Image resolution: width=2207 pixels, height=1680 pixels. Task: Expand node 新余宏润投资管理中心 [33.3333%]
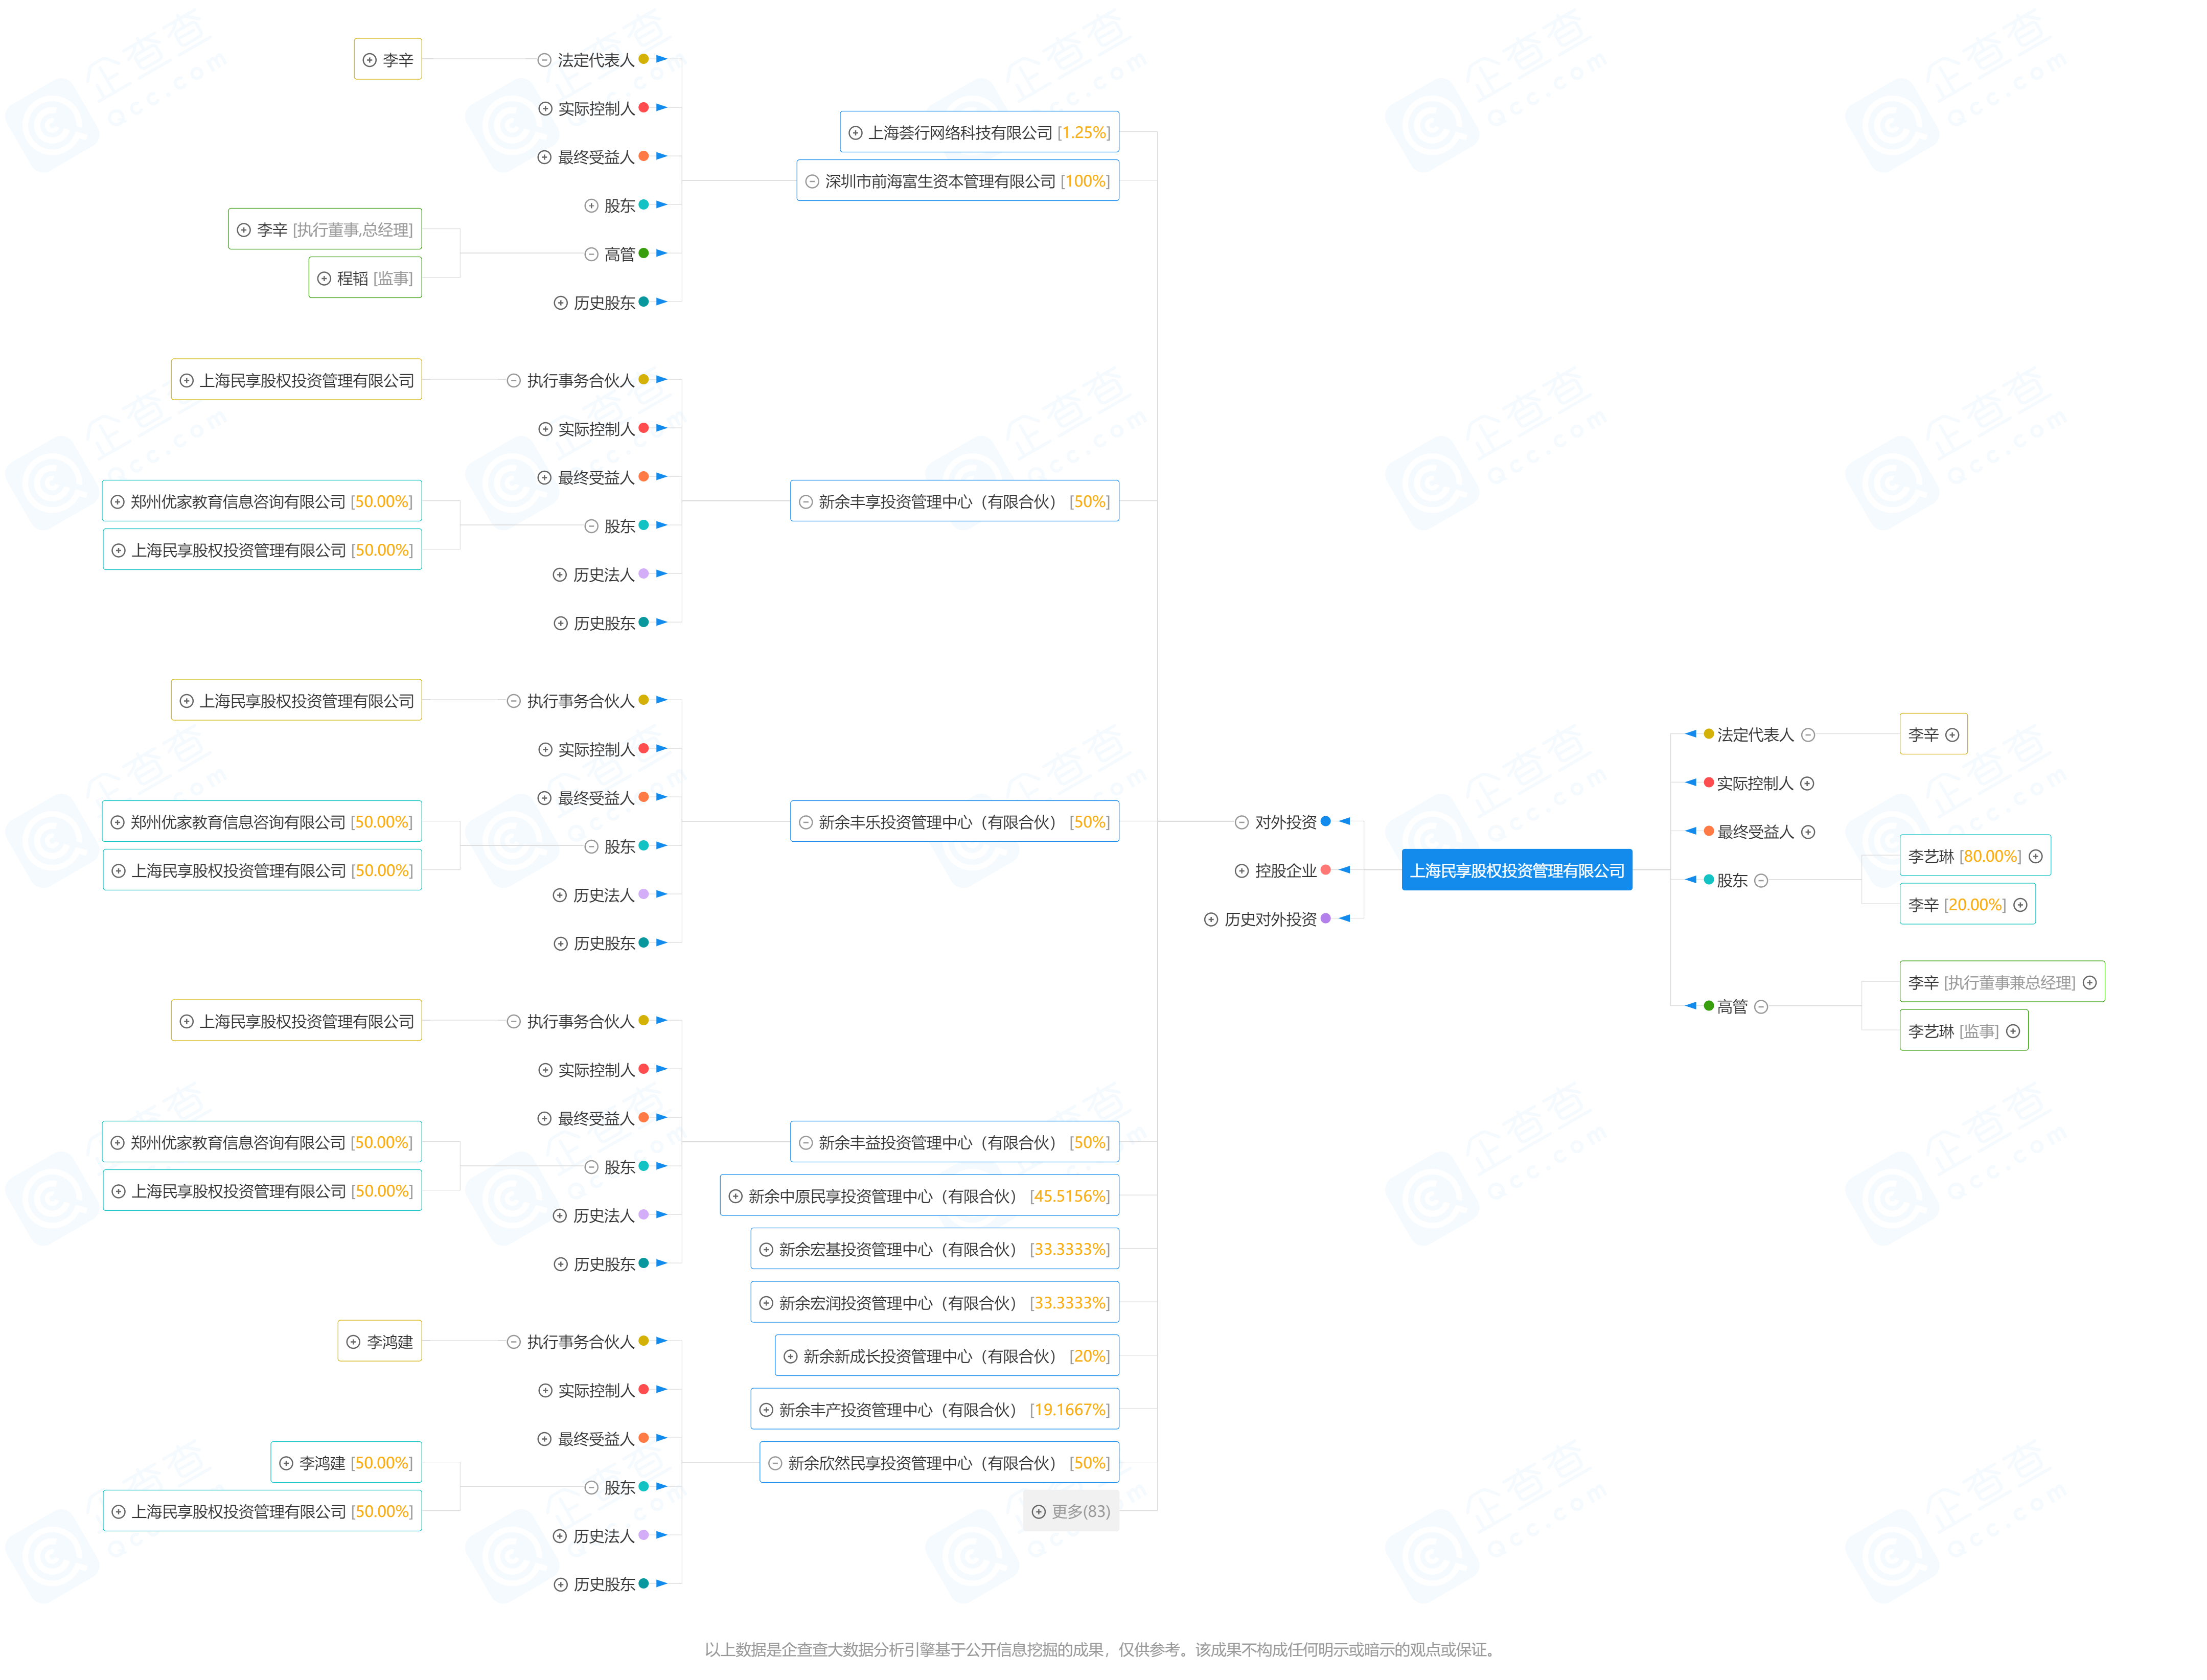point(766,1303)
